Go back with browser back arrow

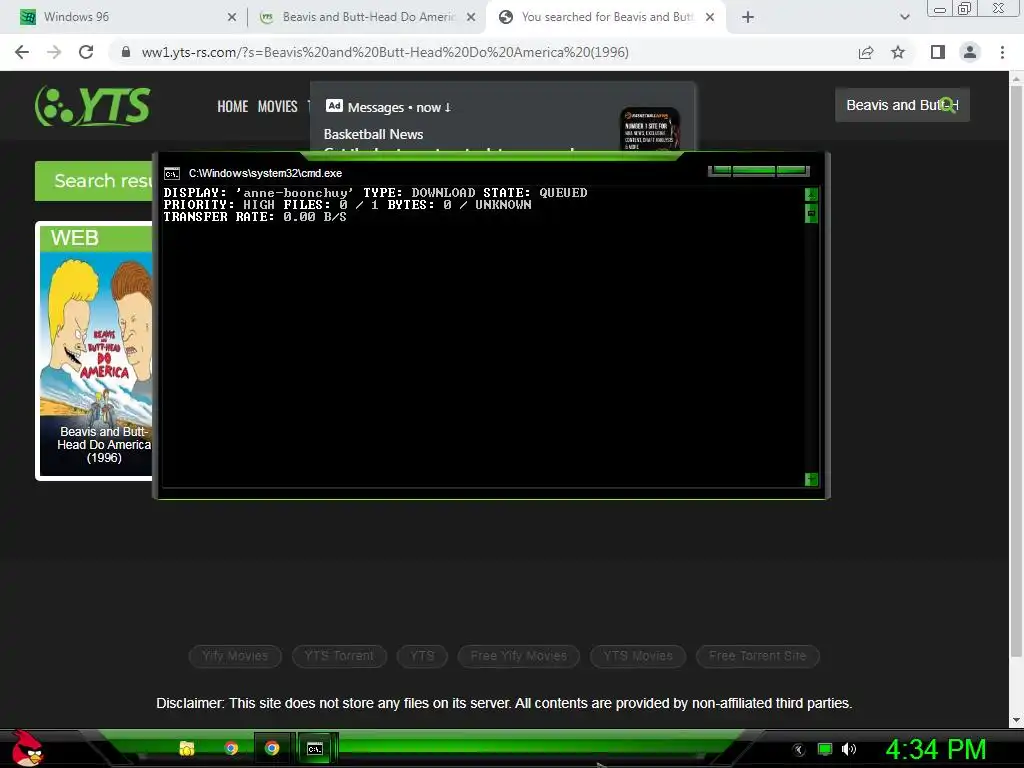22,52
